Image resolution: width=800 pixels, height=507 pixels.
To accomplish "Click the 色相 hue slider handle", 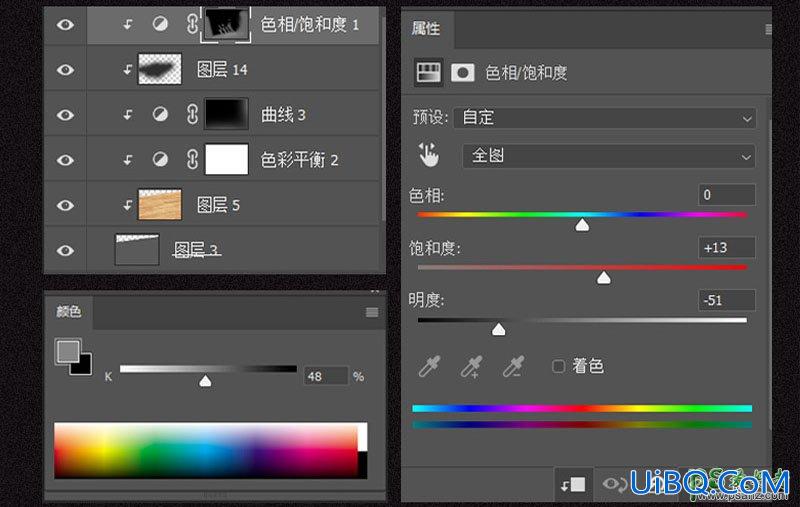I will click(x=582, y=225).
